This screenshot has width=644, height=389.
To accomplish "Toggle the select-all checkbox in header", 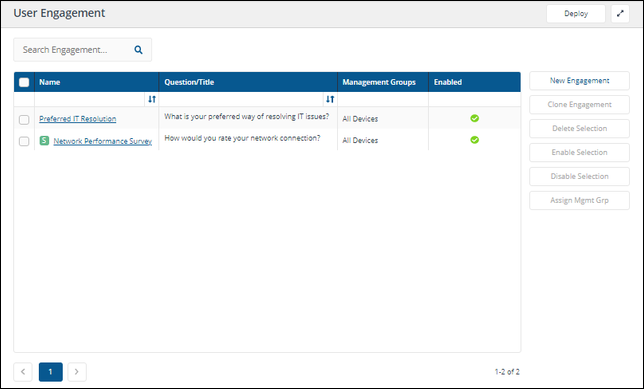I will [24, 82].
